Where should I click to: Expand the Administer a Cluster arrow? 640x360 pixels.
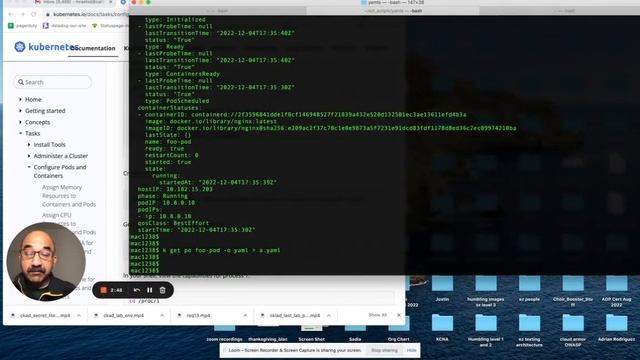29,156
